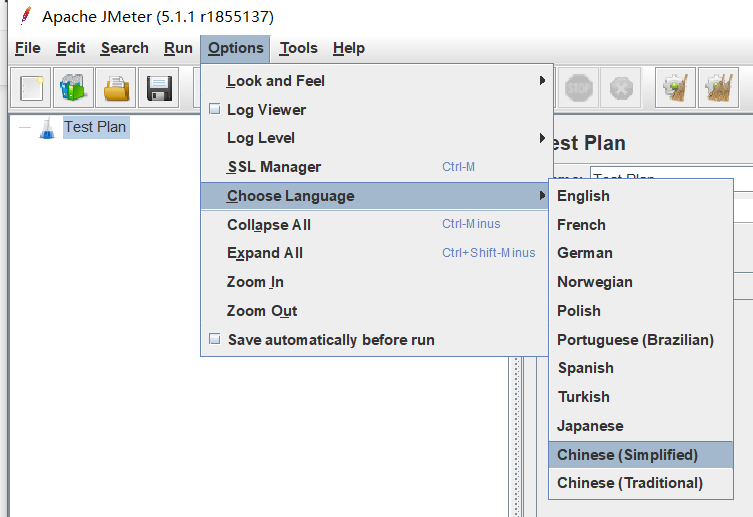The image size is (753, 517).
Task: Close the Options menu
Action: (235, 48)
